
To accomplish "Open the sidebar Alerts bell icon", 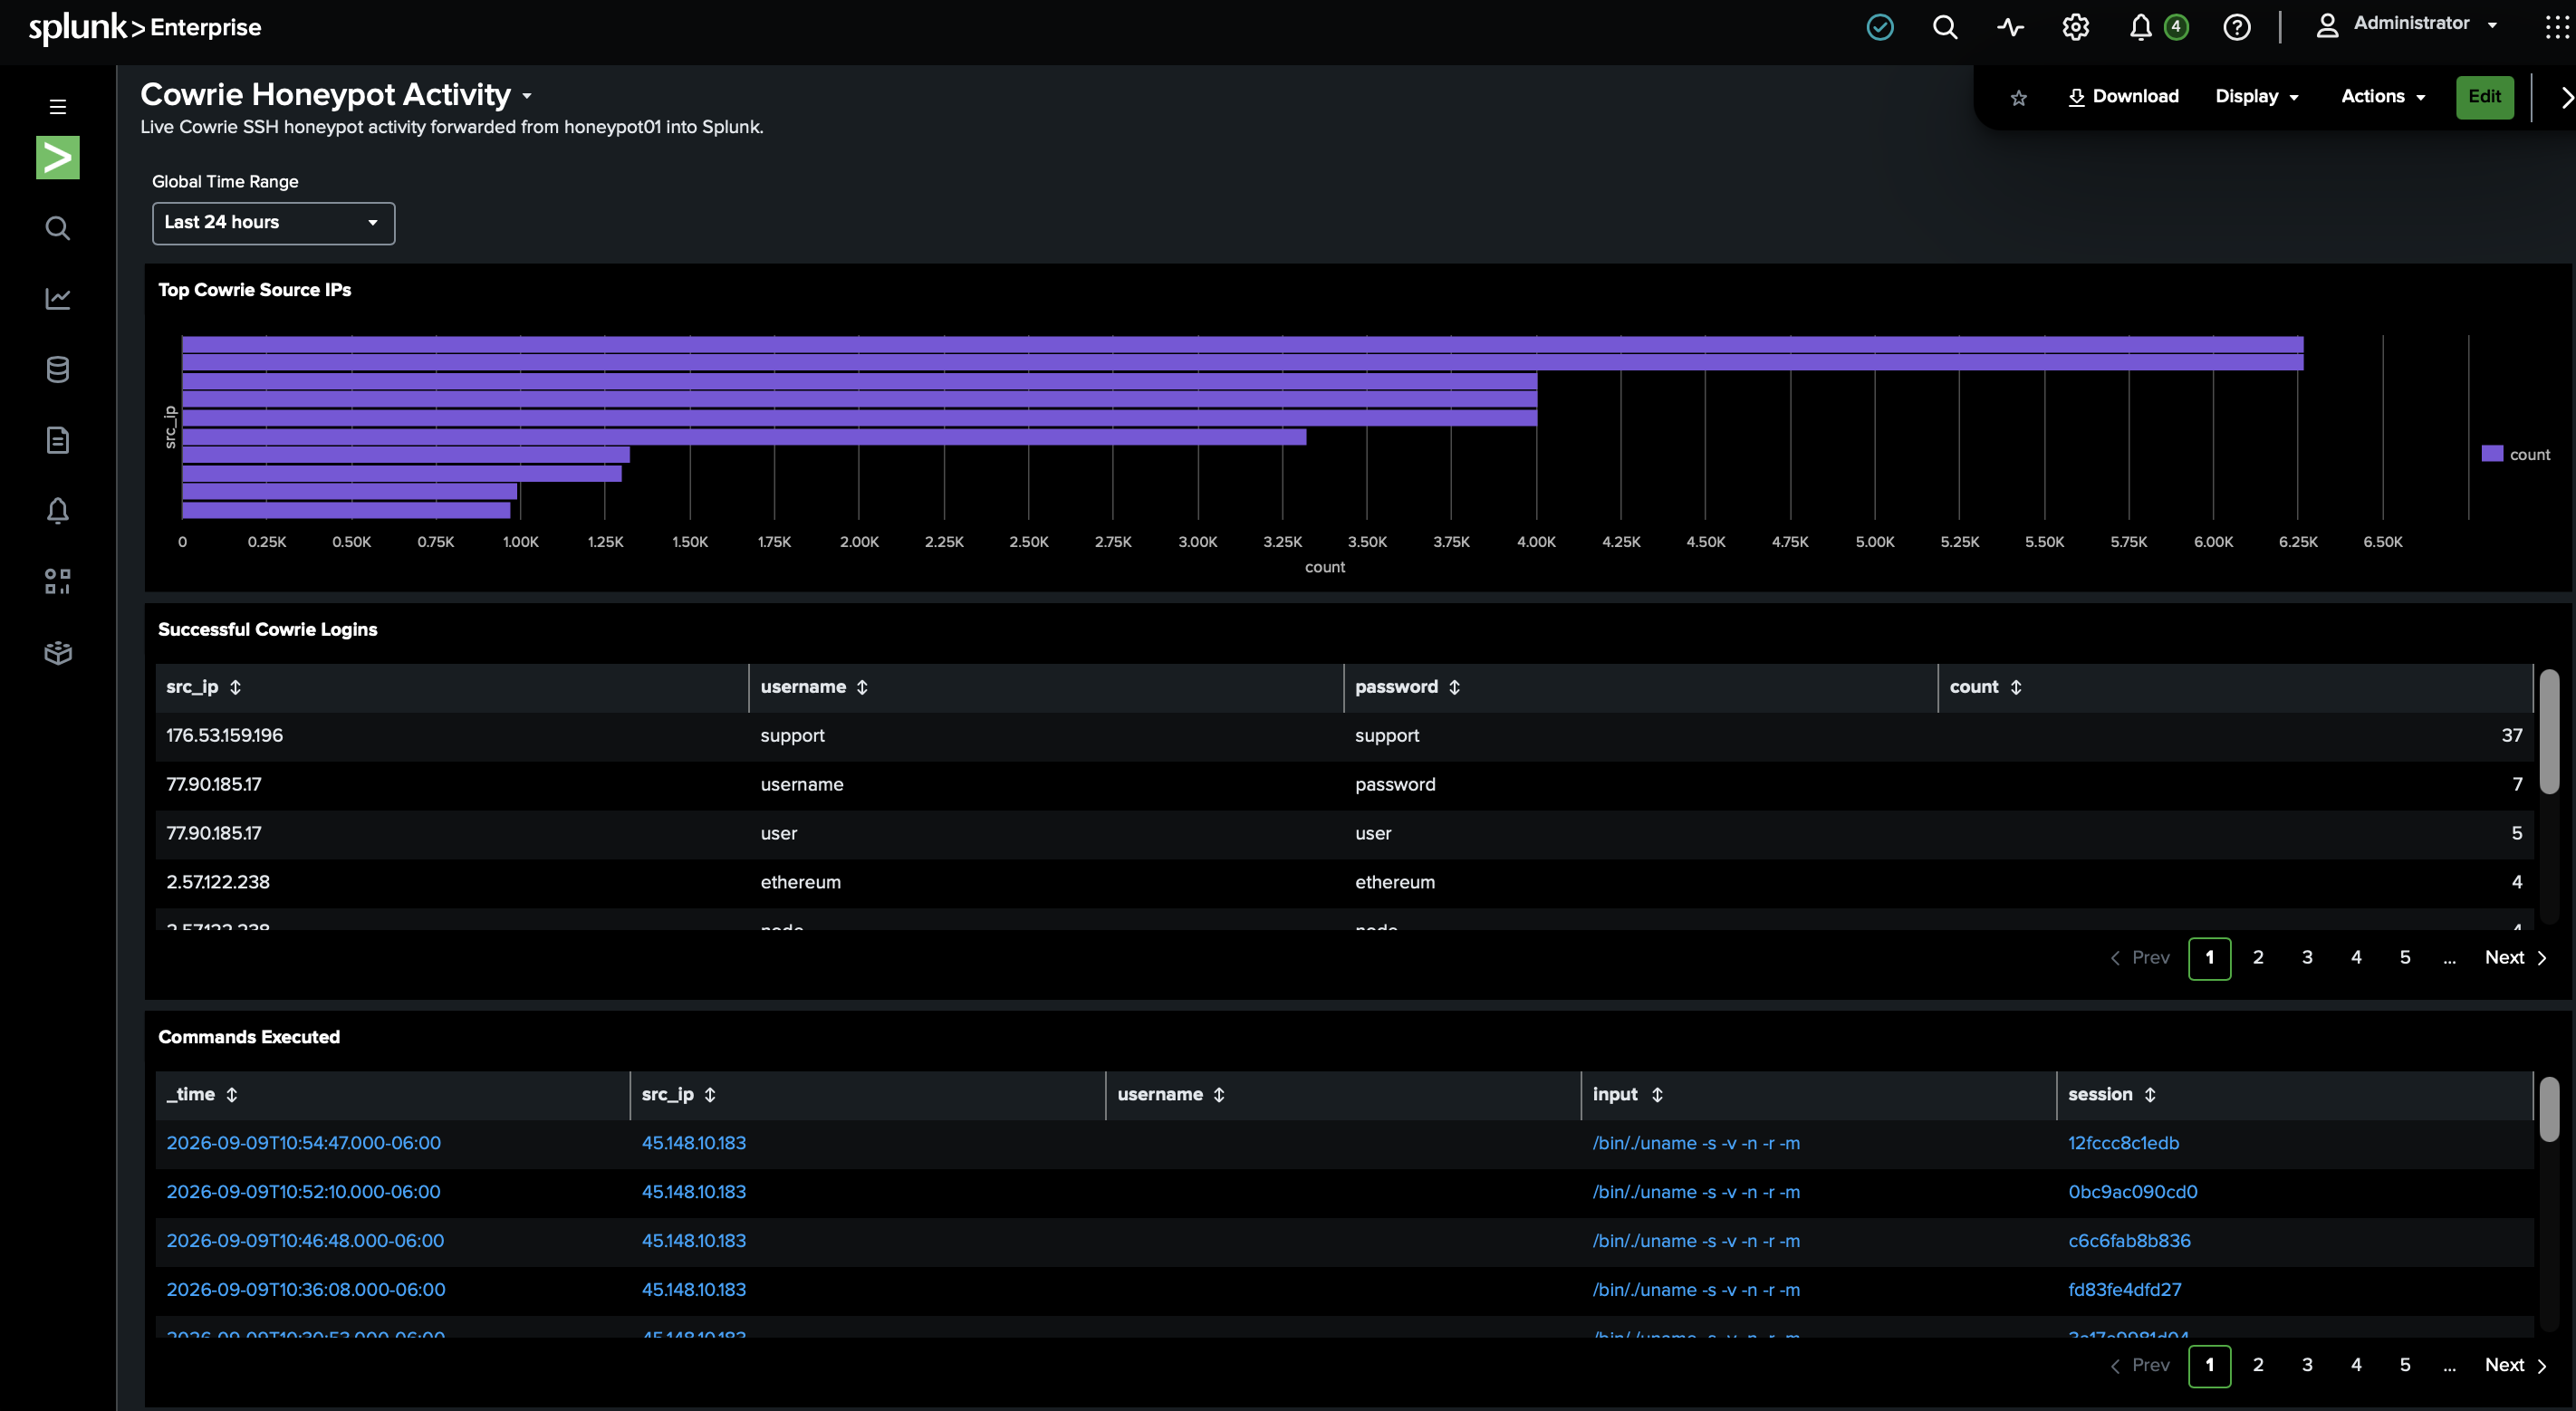I will point(58,511).
